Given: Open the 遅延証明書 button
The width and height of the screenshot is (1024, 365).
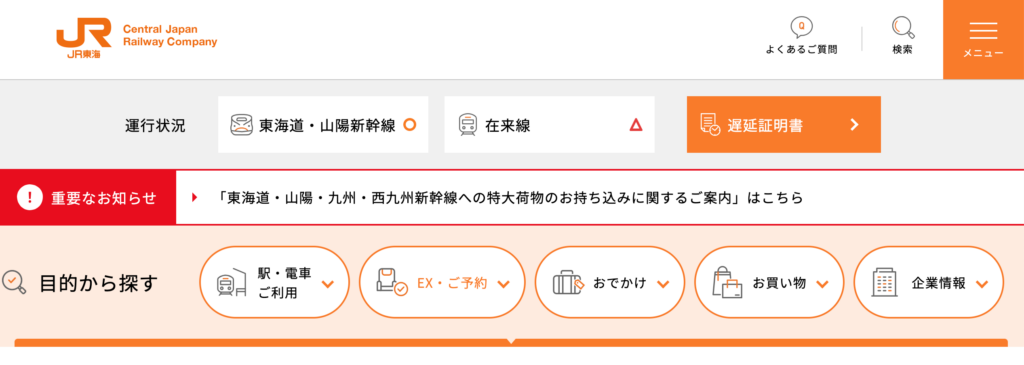Looking at the screenshot, I should click(784, 125).
